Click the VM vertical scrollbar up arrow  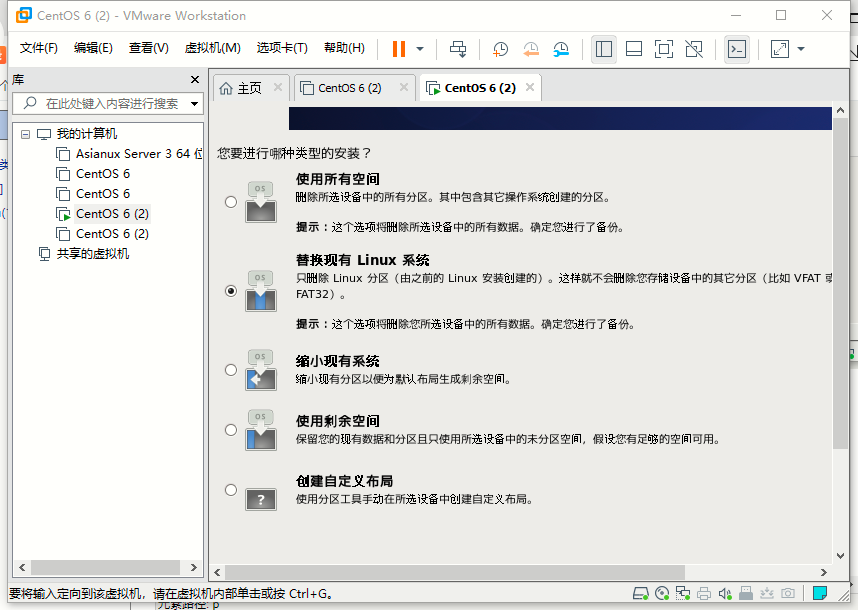click(x=840, y=111)
